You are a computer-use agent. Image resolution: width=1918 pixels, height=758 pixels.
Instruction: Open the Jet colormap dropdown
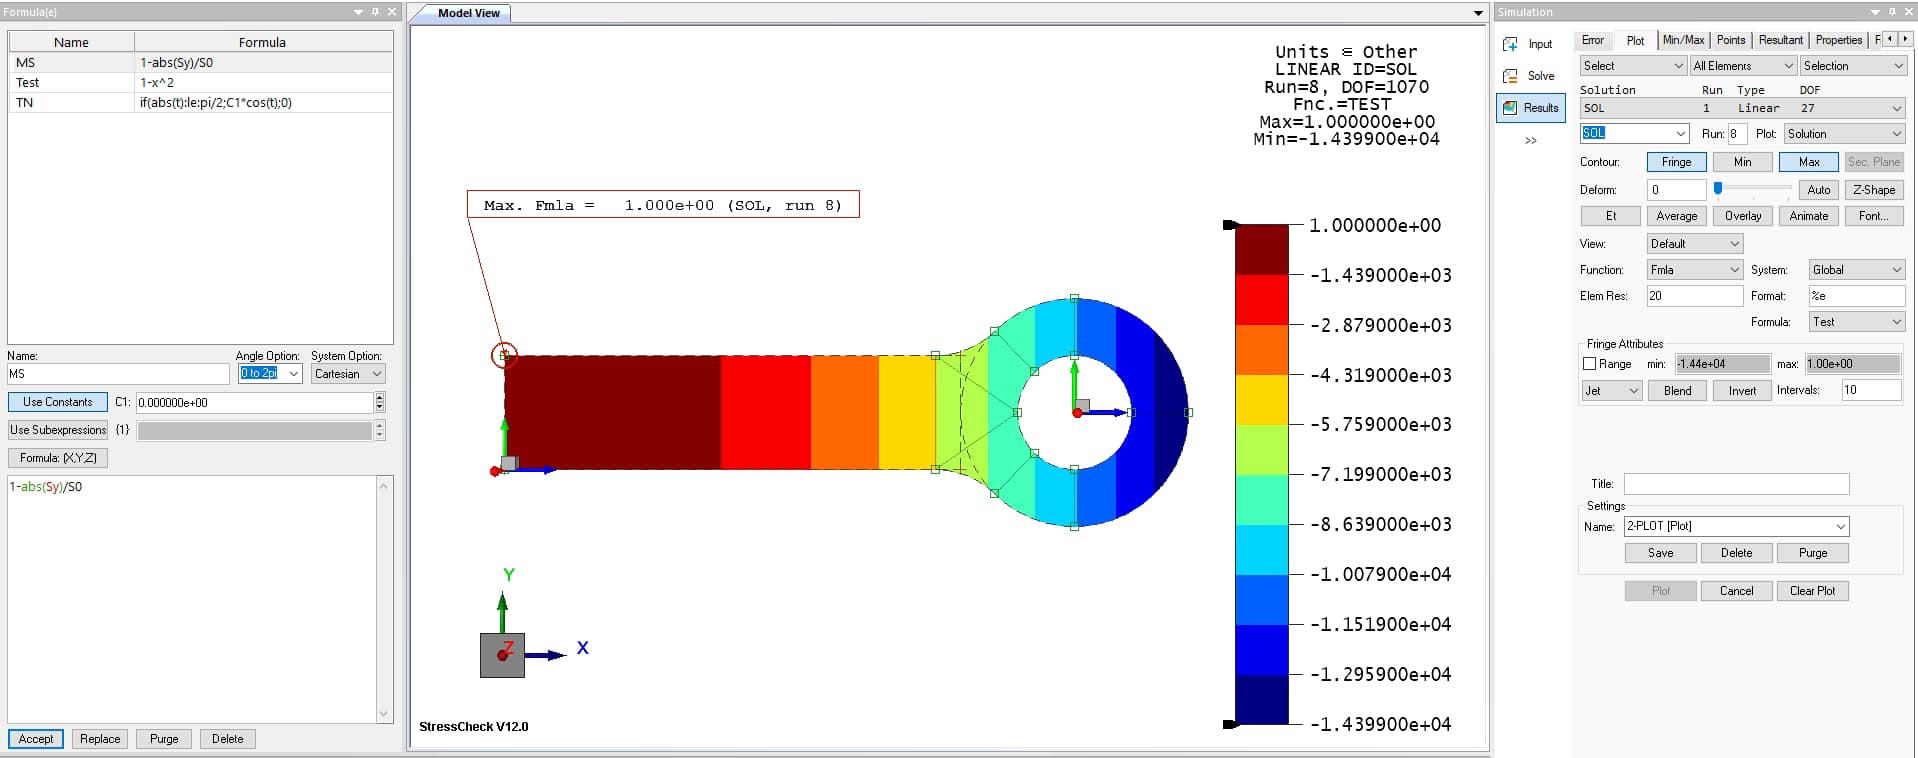pyautogui.click(x=1611, y=391)
